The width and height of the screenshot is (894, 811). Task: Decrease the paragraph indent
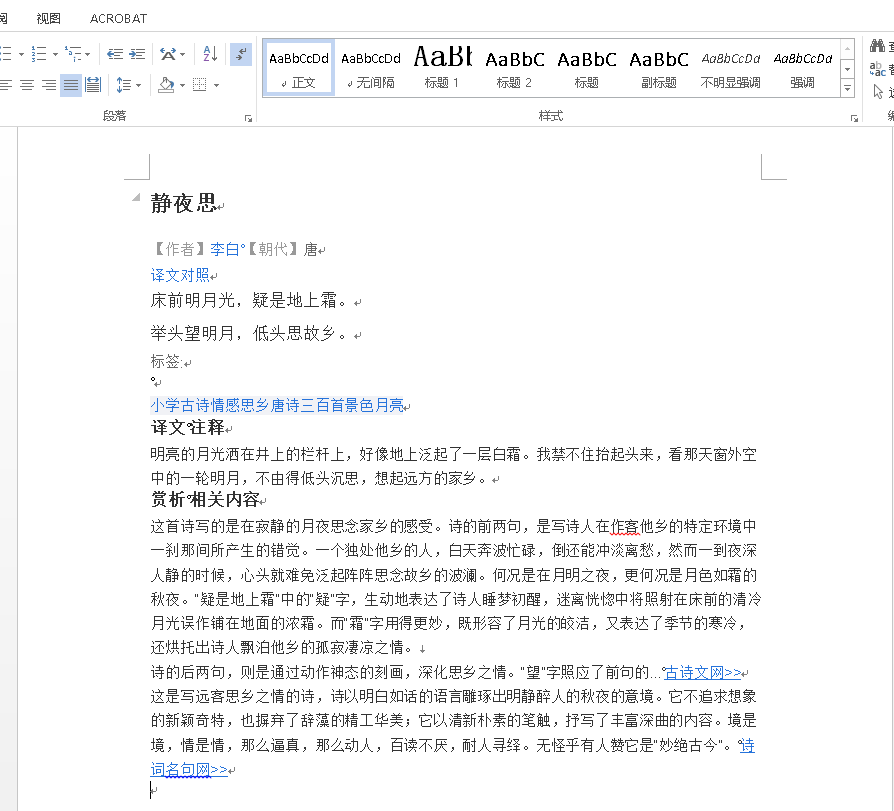[115, 54]
